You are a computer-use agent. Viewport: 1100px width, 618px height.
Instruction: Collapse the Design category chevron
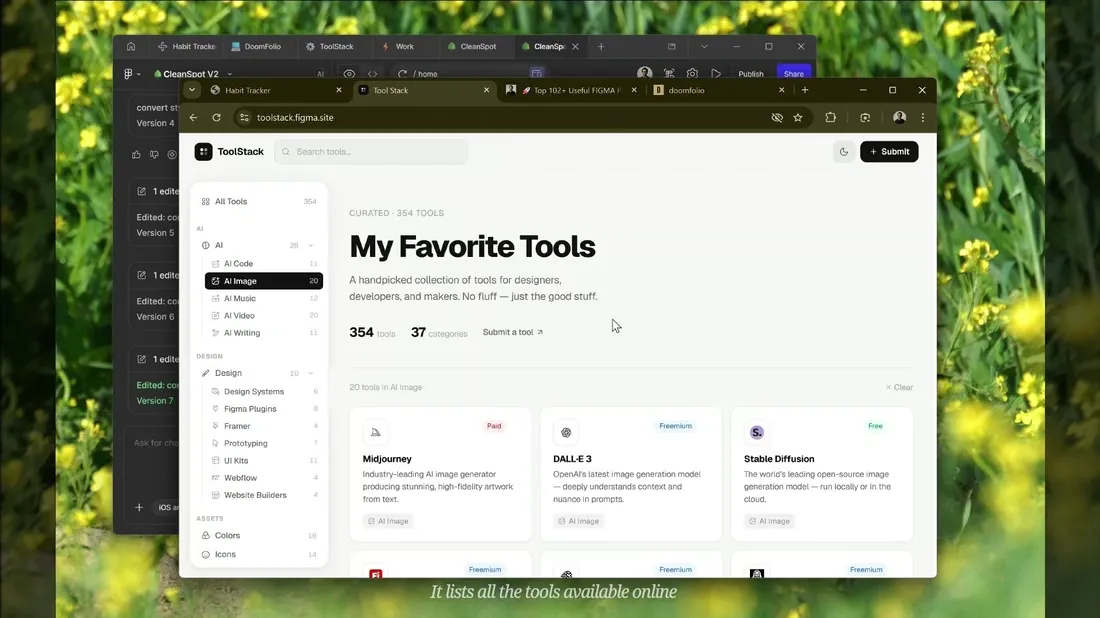[311, 373]
